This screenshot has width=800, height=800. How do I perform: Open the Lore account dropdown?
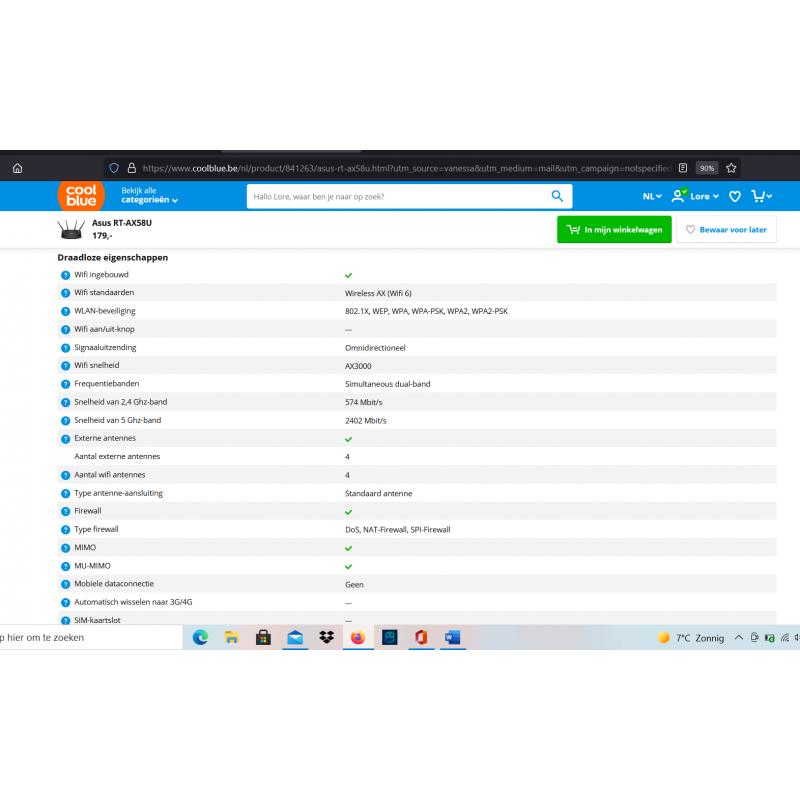pos(695,196)
